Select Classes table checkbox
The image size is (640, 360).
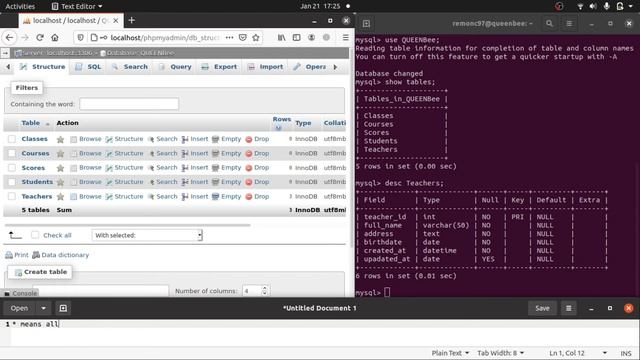pyautogui.click(x=12, y=139)
